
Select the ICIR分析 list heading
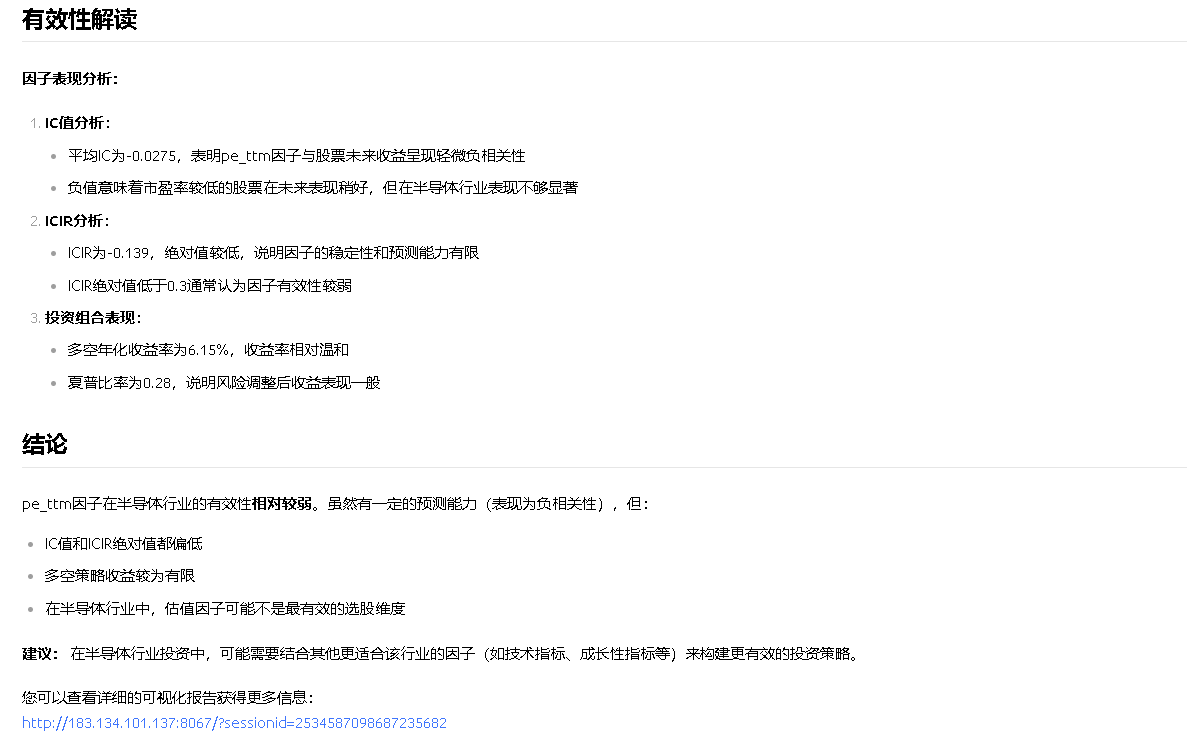76,221
